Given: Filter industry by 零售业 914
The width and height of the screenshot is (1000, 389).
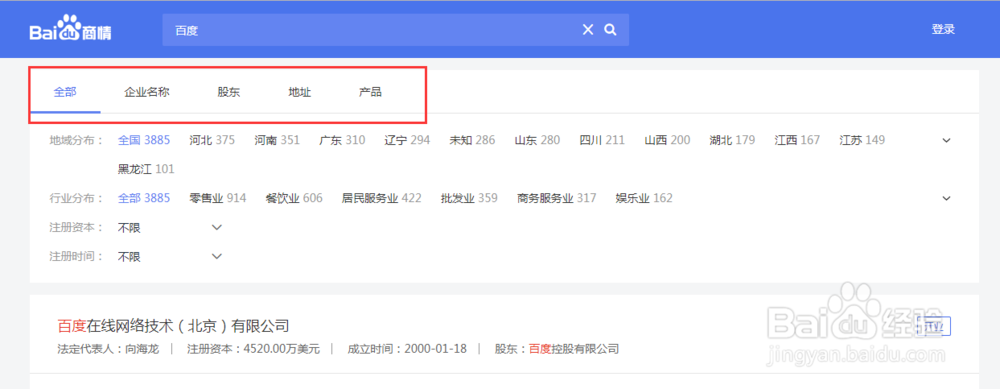Looking at the screenshot, I should [217, 198].
